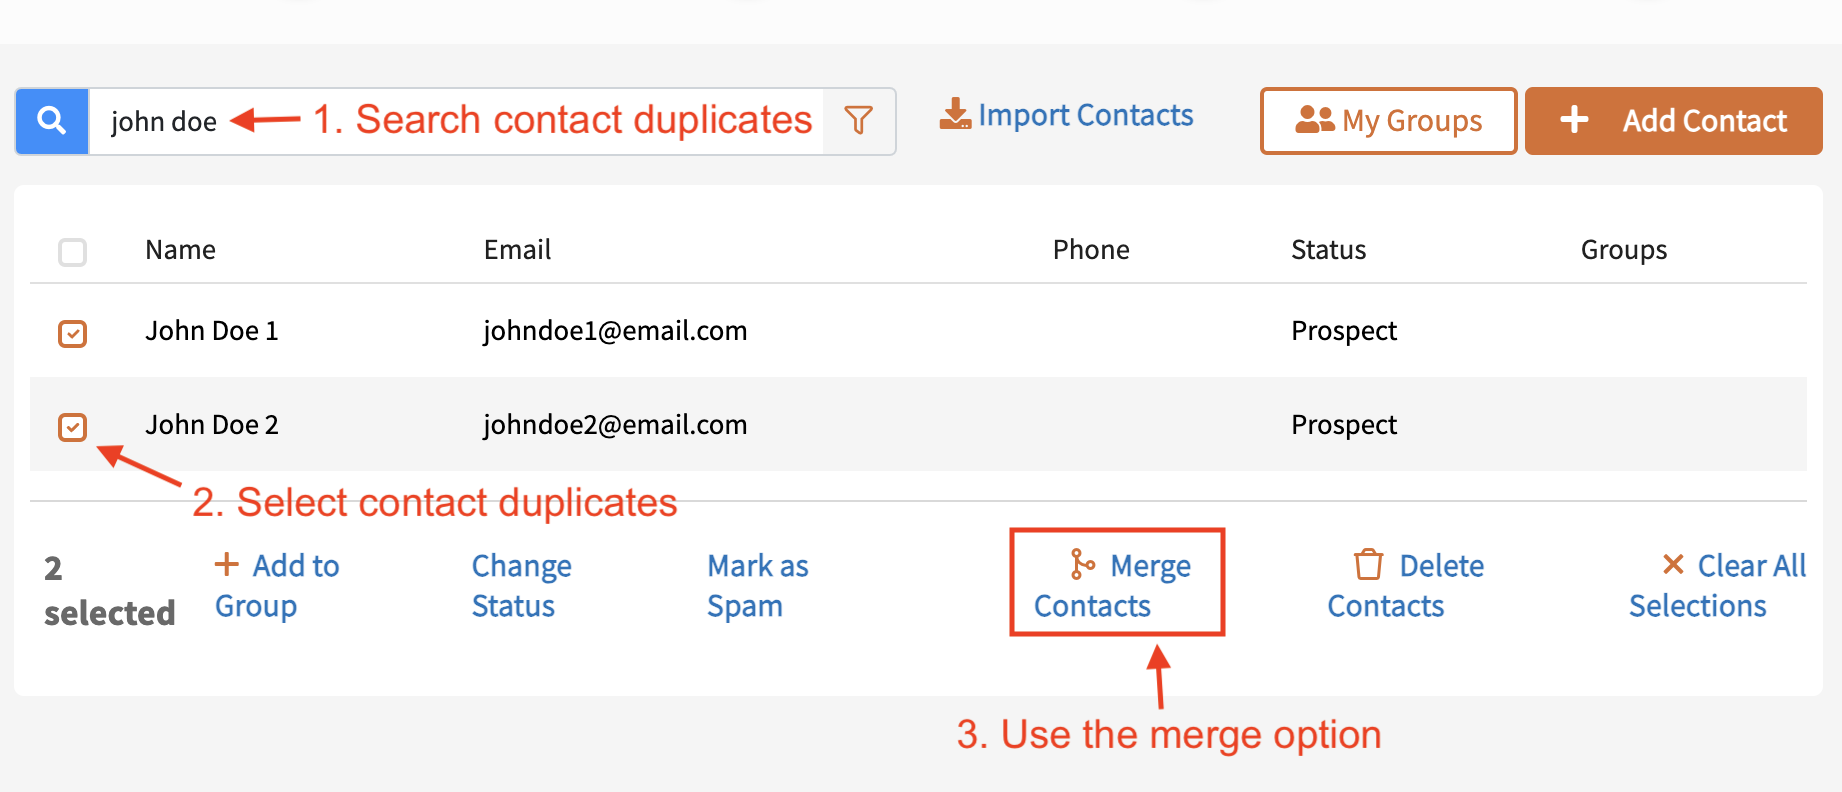Click the Mark as Spam link
The width and height of the screenshot is (1842, 792).
tap(757, 586)
